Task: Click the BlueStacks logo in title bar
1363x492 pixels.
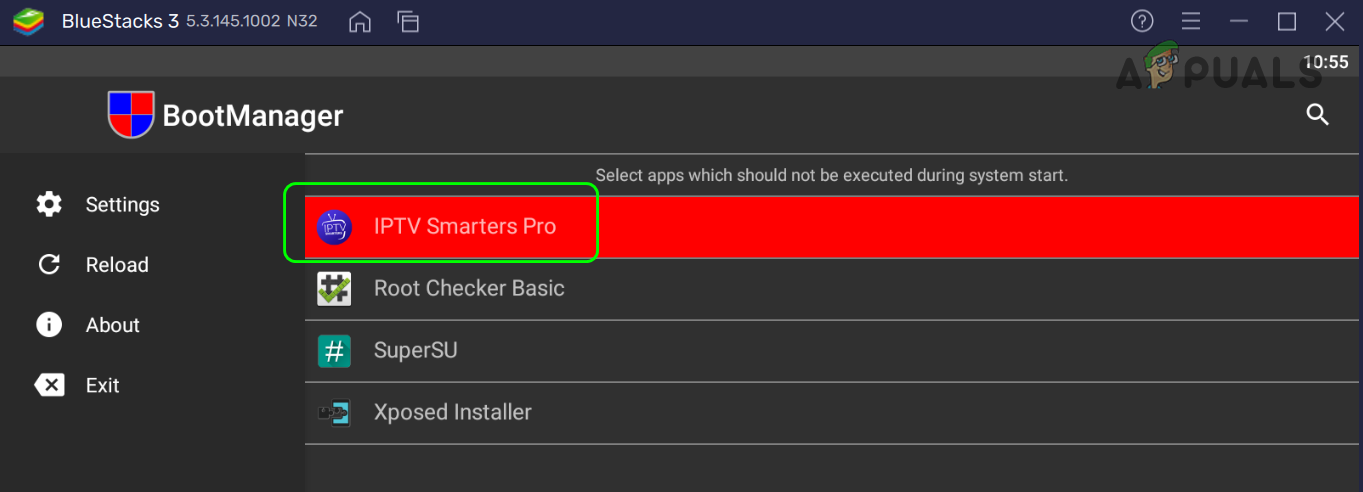Action: 28,21
